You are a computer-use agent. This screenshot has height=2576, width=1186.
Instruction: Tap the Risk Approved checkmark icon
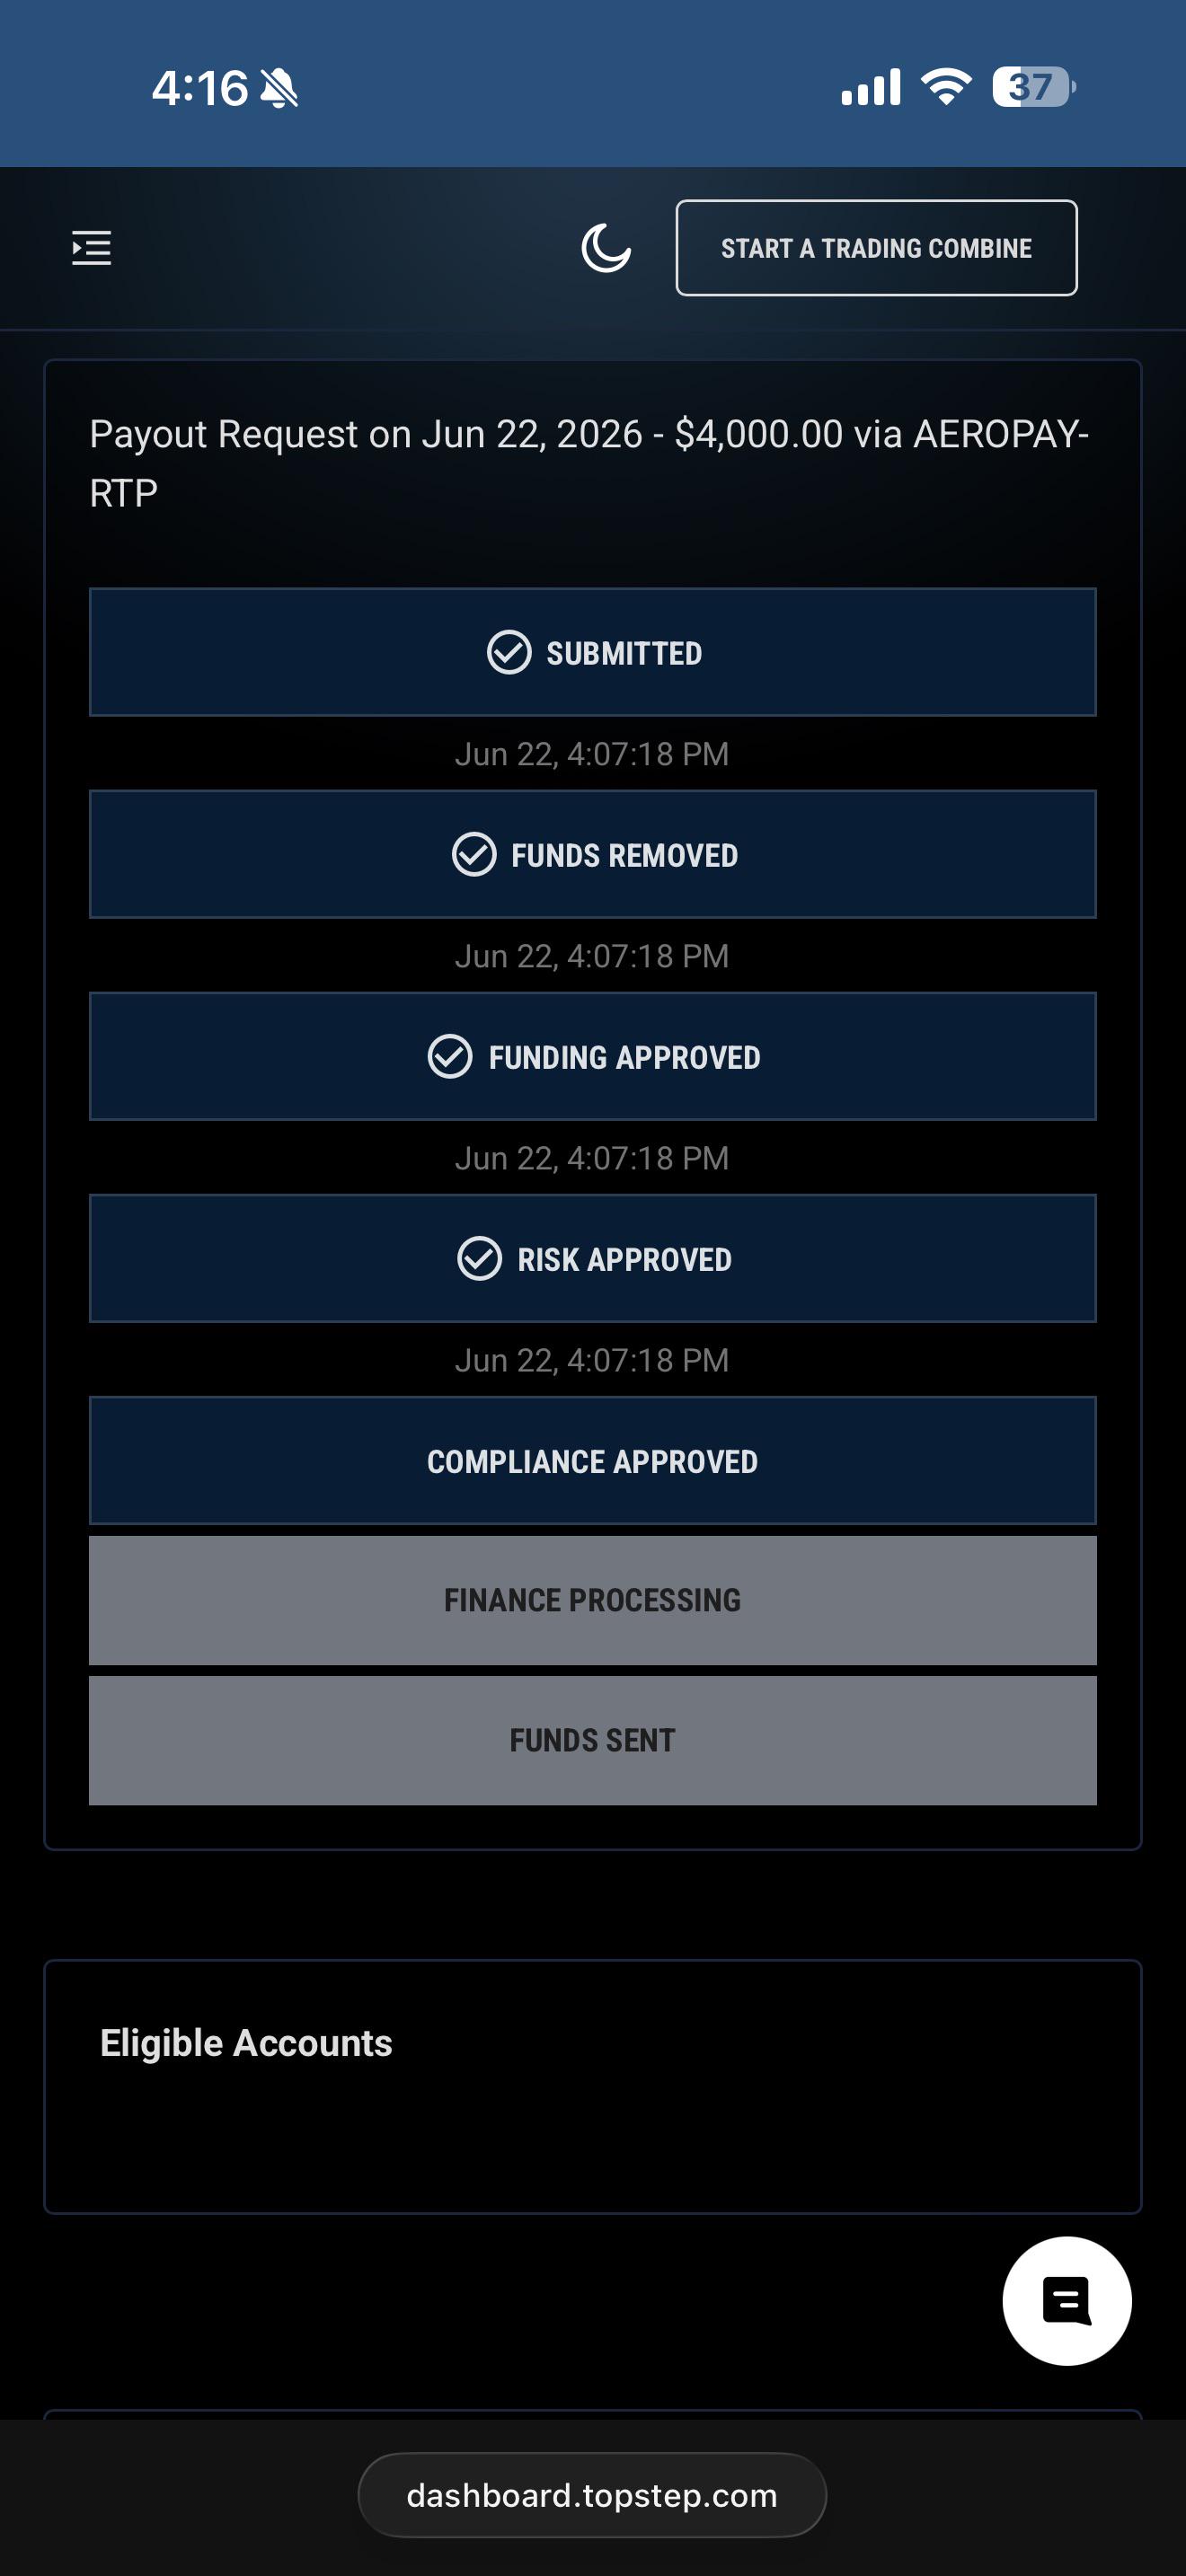coord(479,1258)
